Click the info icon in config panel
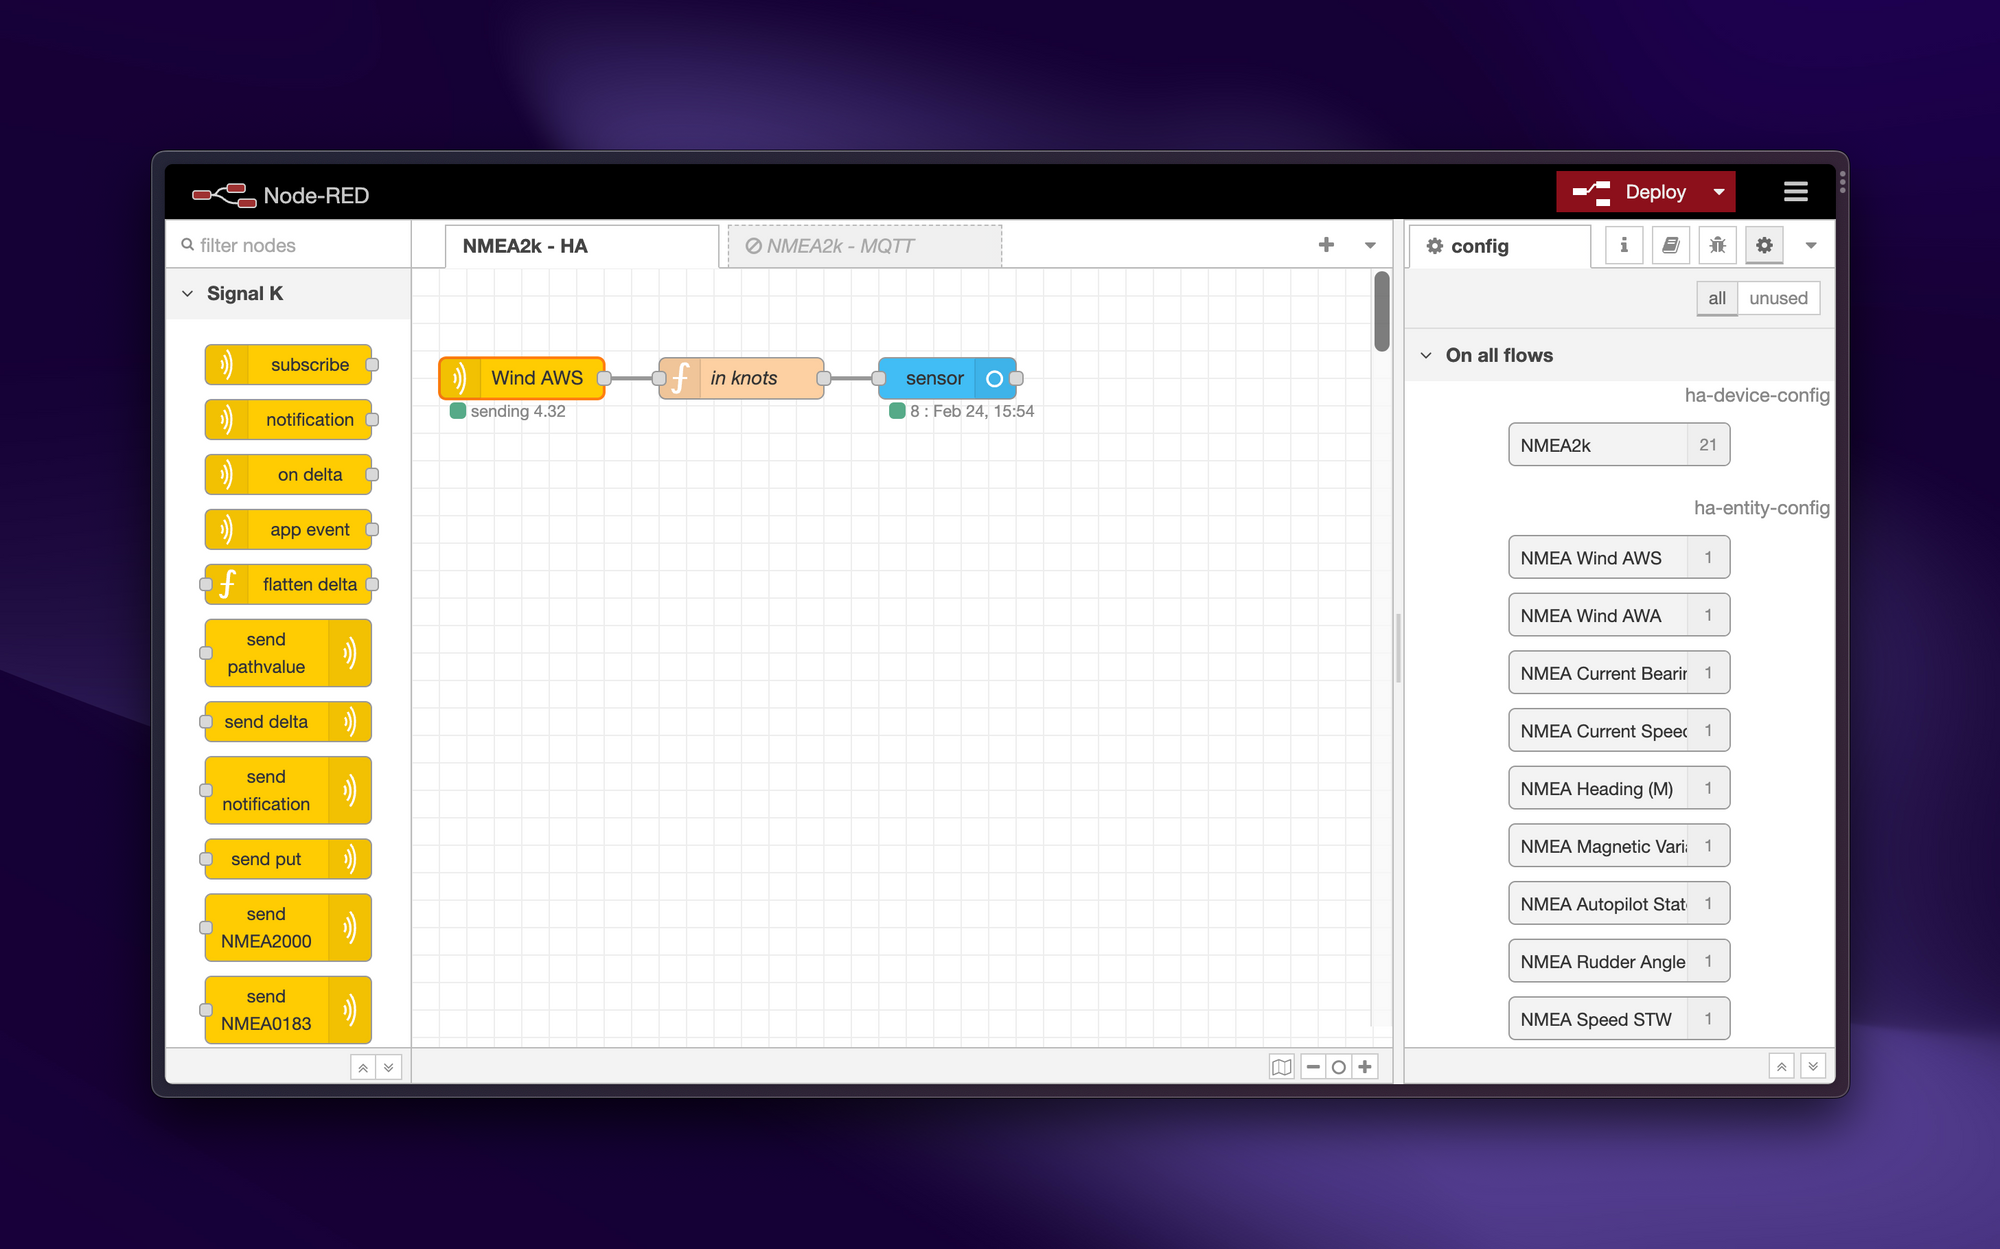2000x1249 pixels. tap(1622, 245)
